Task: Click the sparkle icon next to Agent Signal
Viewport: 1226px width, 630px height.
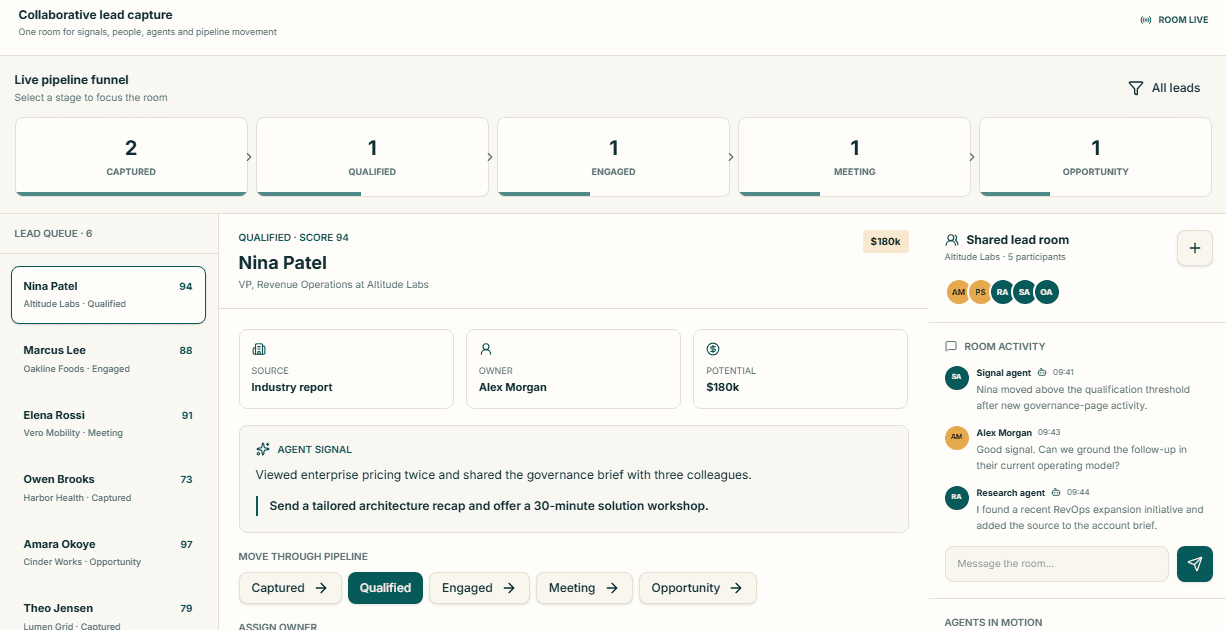Action: point(263,449)
